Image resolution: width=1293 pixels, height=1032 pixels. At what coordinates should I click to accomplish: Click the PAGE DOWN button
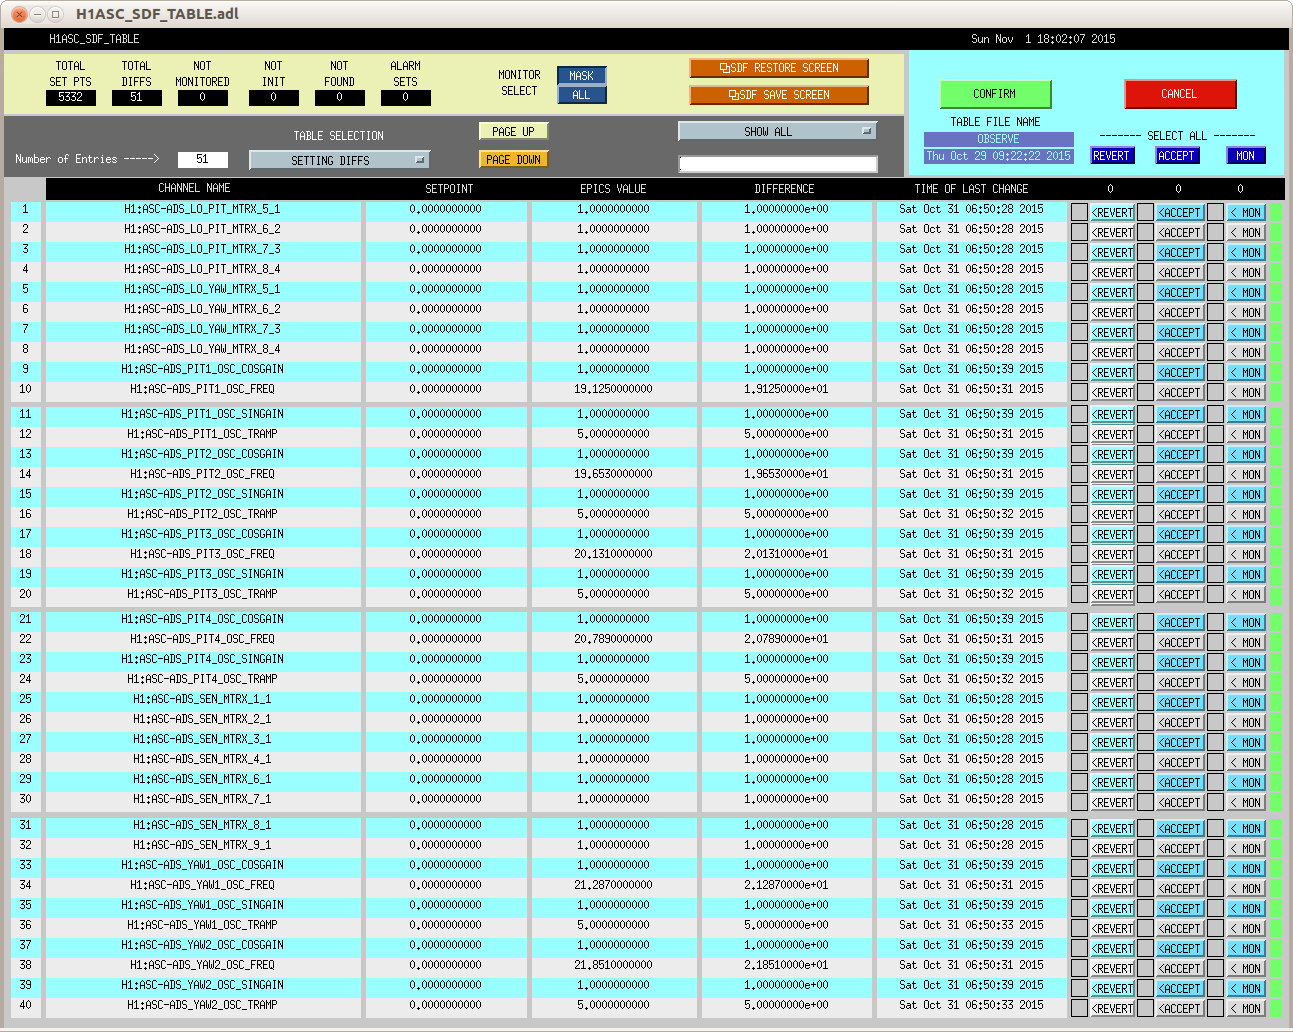click(513, 159)
